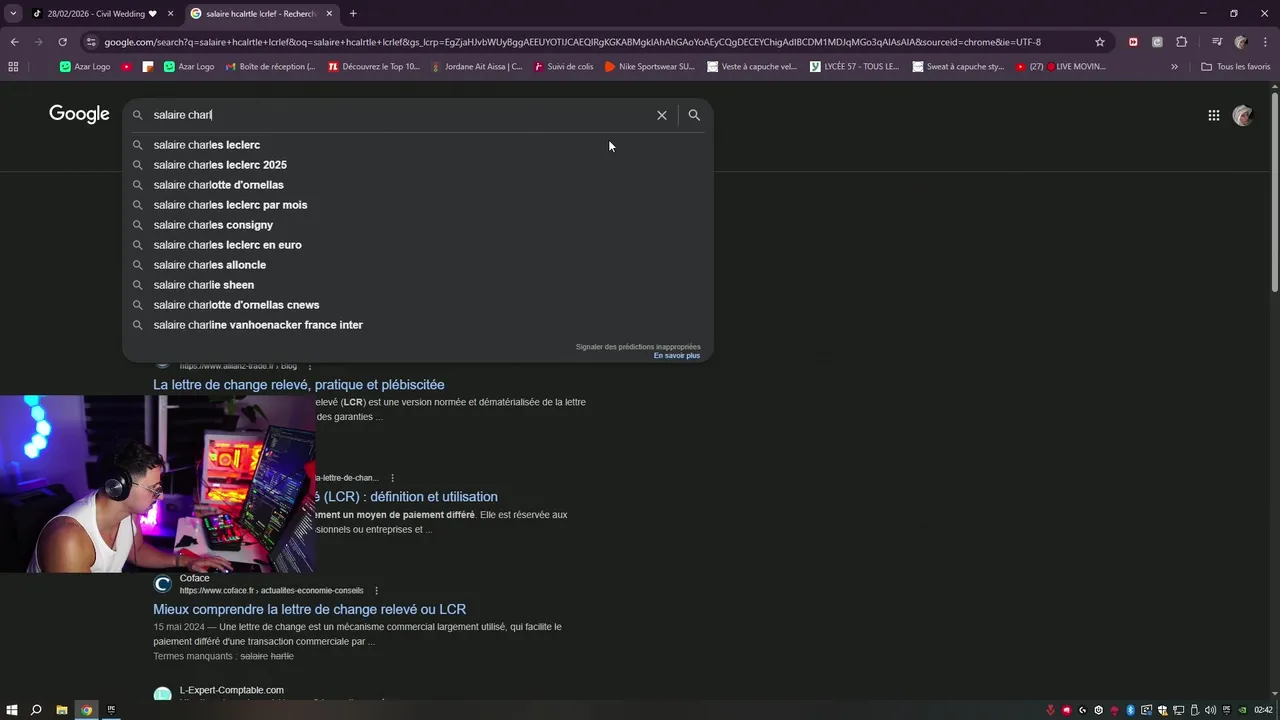Choose suggestion 'salaire charlie sheen'

click(418, 285)
